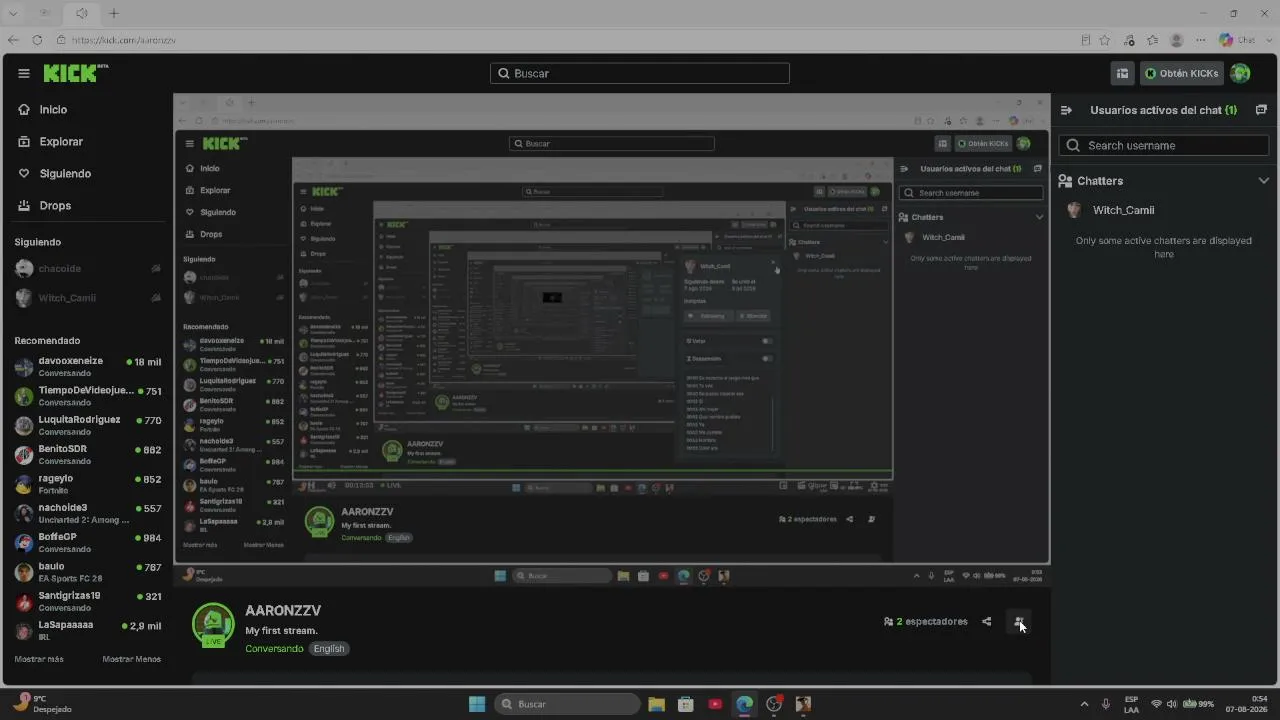Open nacholde3 recommended channel

coord(88,513)
